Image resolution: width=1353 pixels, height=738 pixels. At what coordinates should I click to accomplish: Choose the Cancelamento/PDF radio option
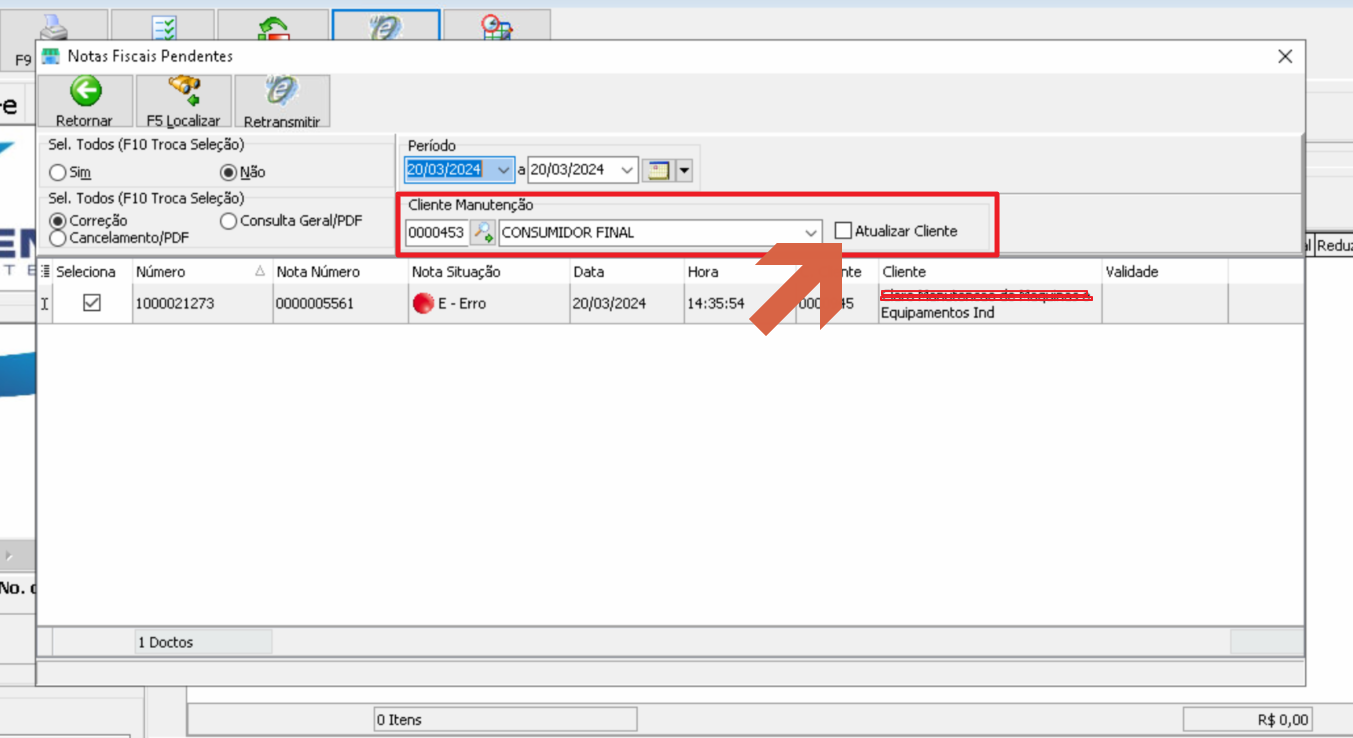[x=58, y=238]
